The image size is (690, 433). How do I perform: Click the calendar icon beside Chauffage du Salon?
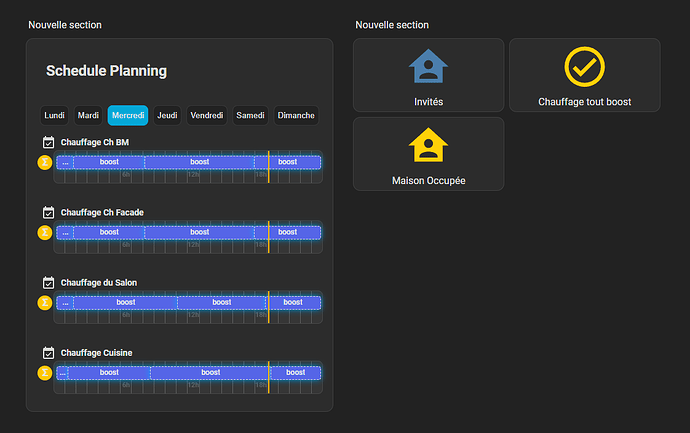pos(48,282)
